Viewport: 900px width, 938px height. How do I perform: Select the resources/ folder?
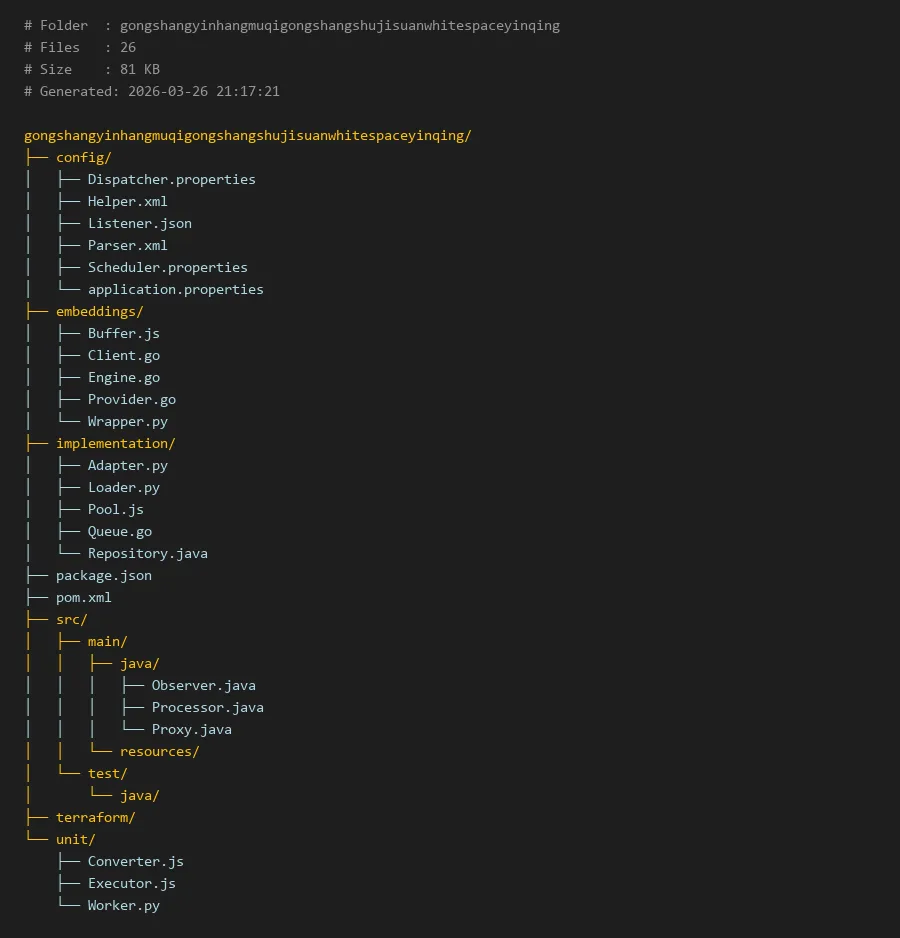(159, 751)
